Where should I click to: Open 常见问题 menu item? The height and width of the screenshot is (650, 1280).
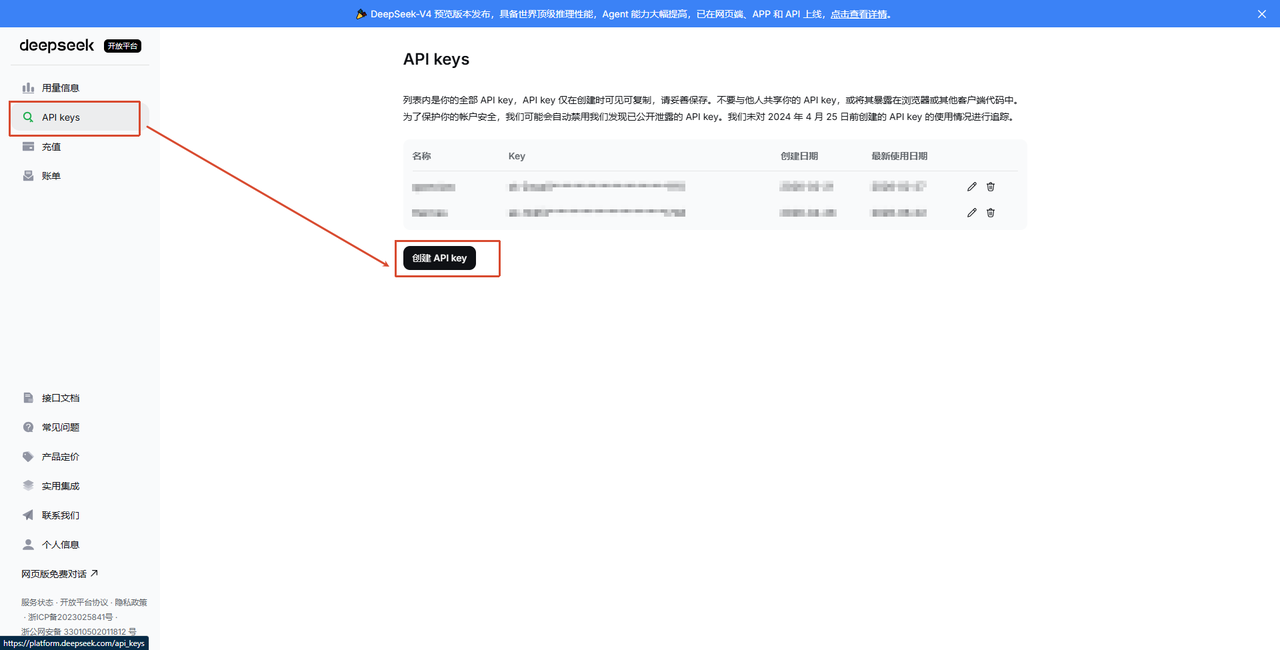[x=79, y=427]
